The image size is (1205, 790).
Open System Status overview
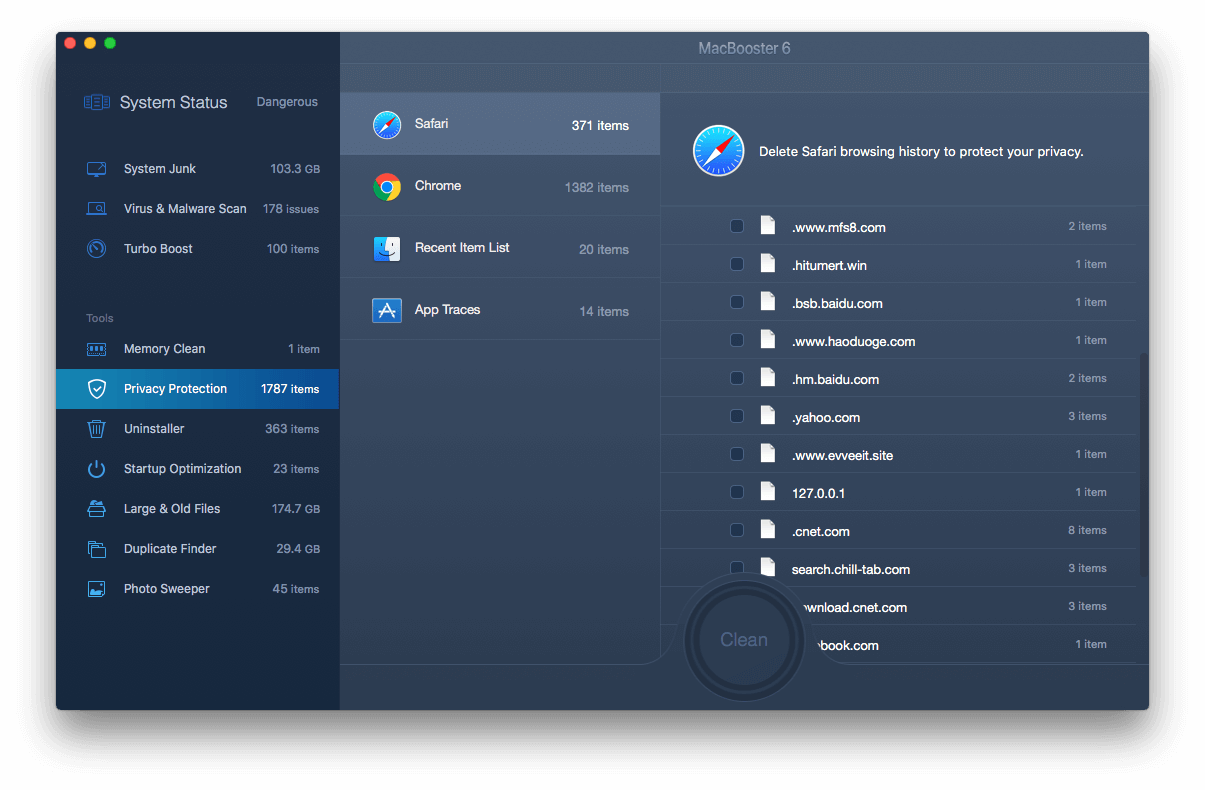click(173, 102)
